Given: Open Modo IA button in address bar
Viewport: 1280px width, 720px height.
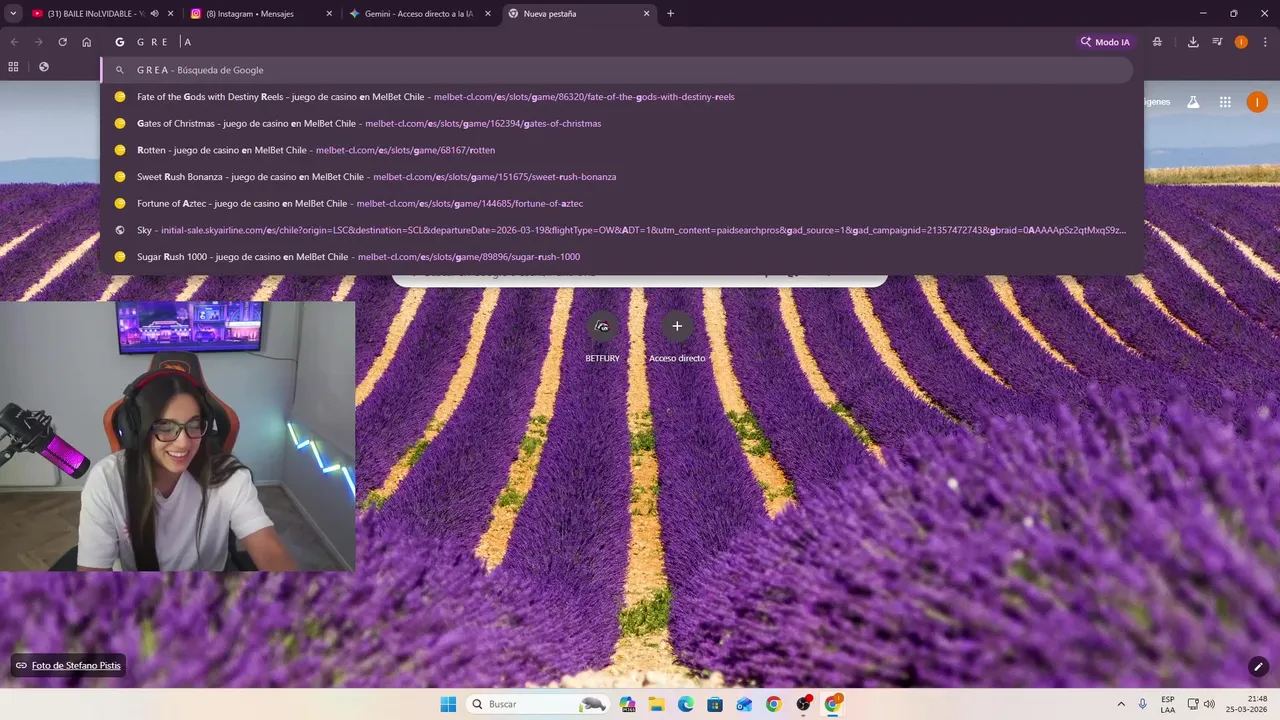Looking at the screenshot, I should 1105,42.
